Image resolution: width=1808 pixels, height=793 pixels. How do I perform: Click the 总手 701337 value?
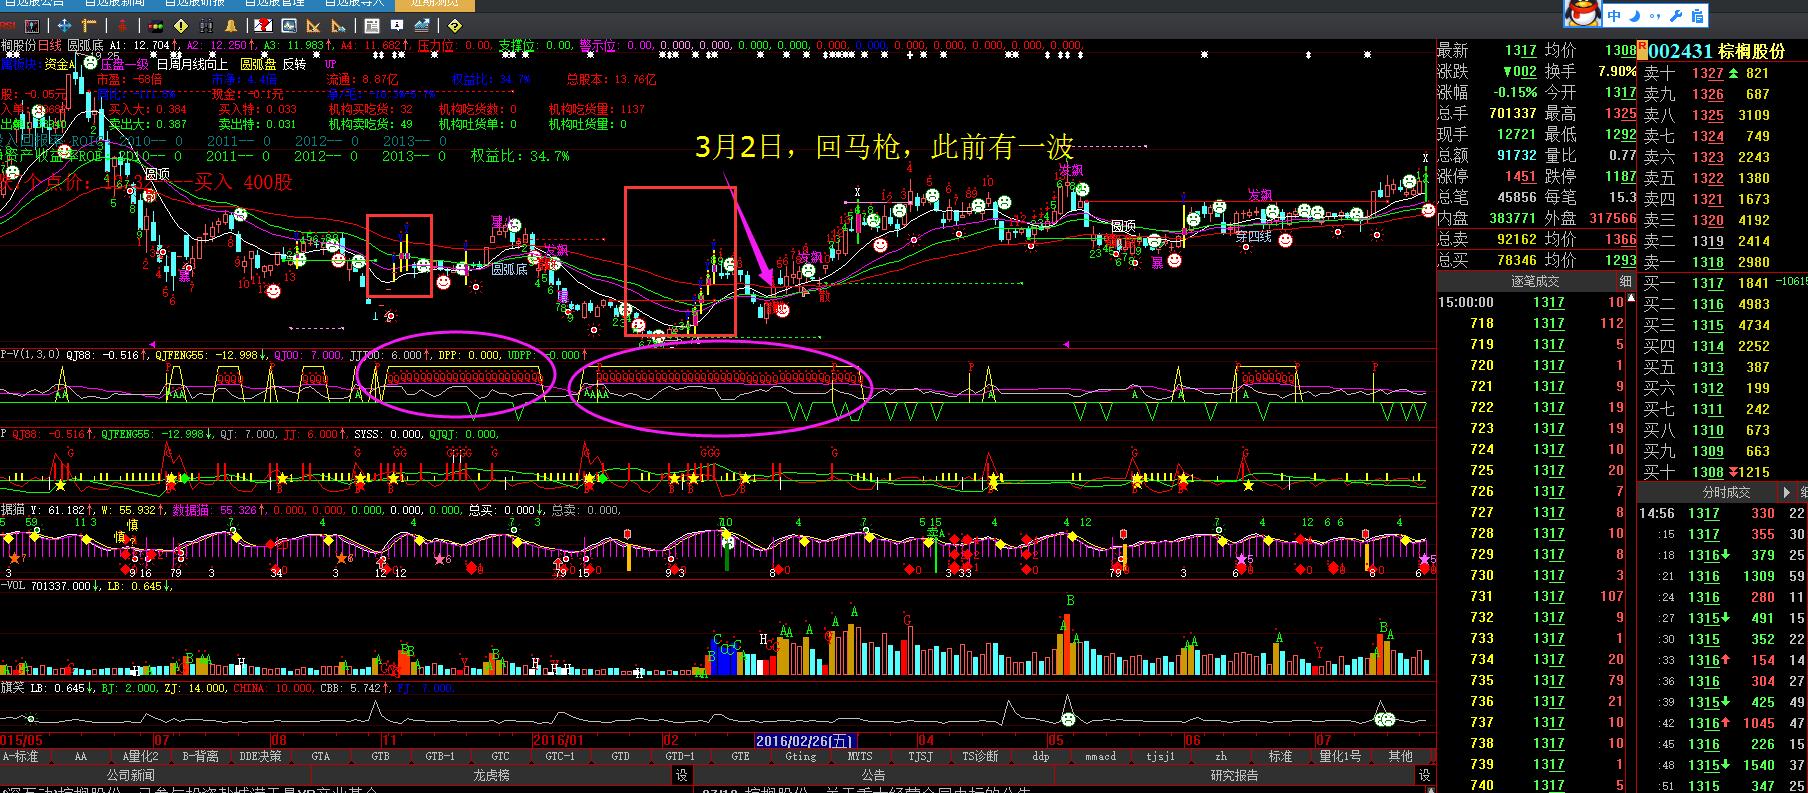coord(1512,114)
